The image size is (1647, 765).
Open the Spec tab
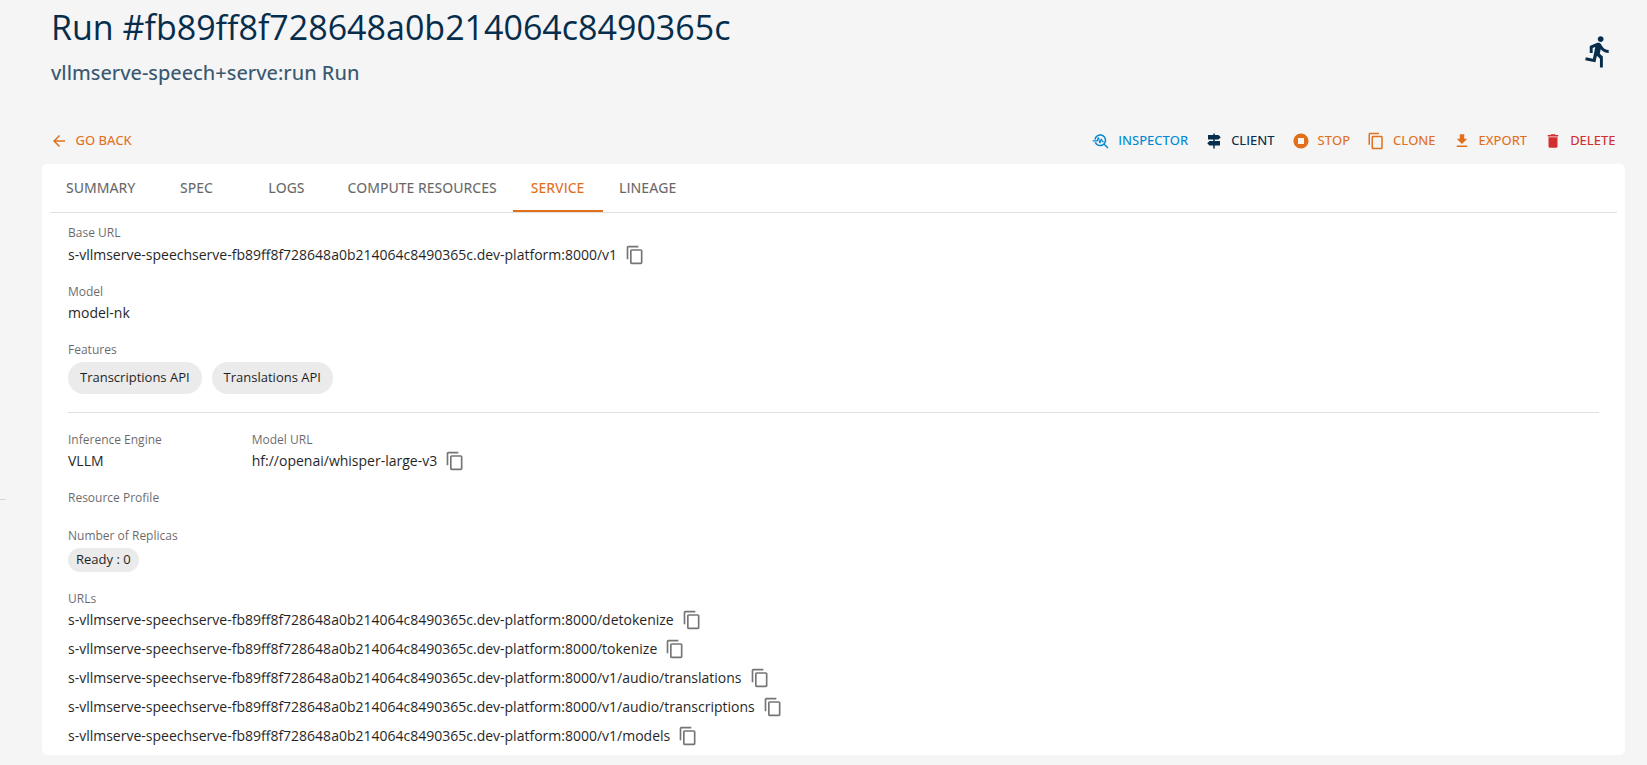coord(196,188)
